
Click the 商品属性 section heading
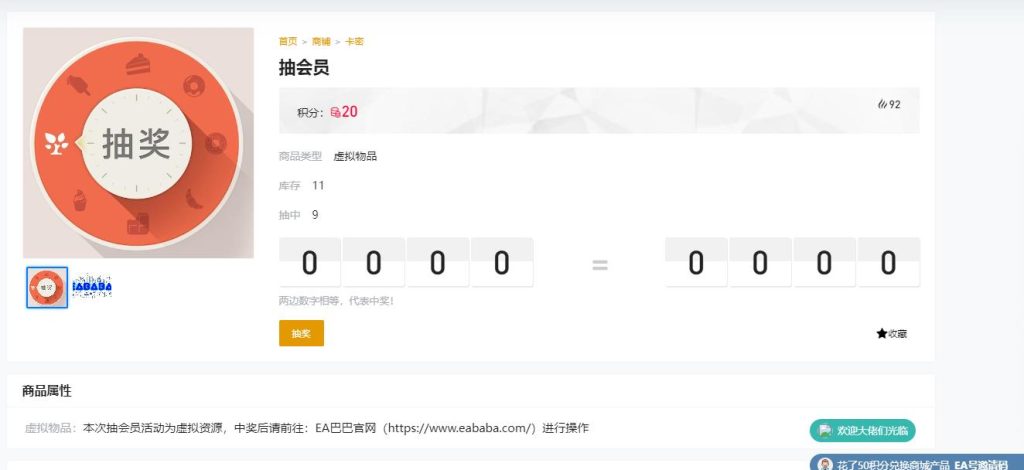(47, 391)
